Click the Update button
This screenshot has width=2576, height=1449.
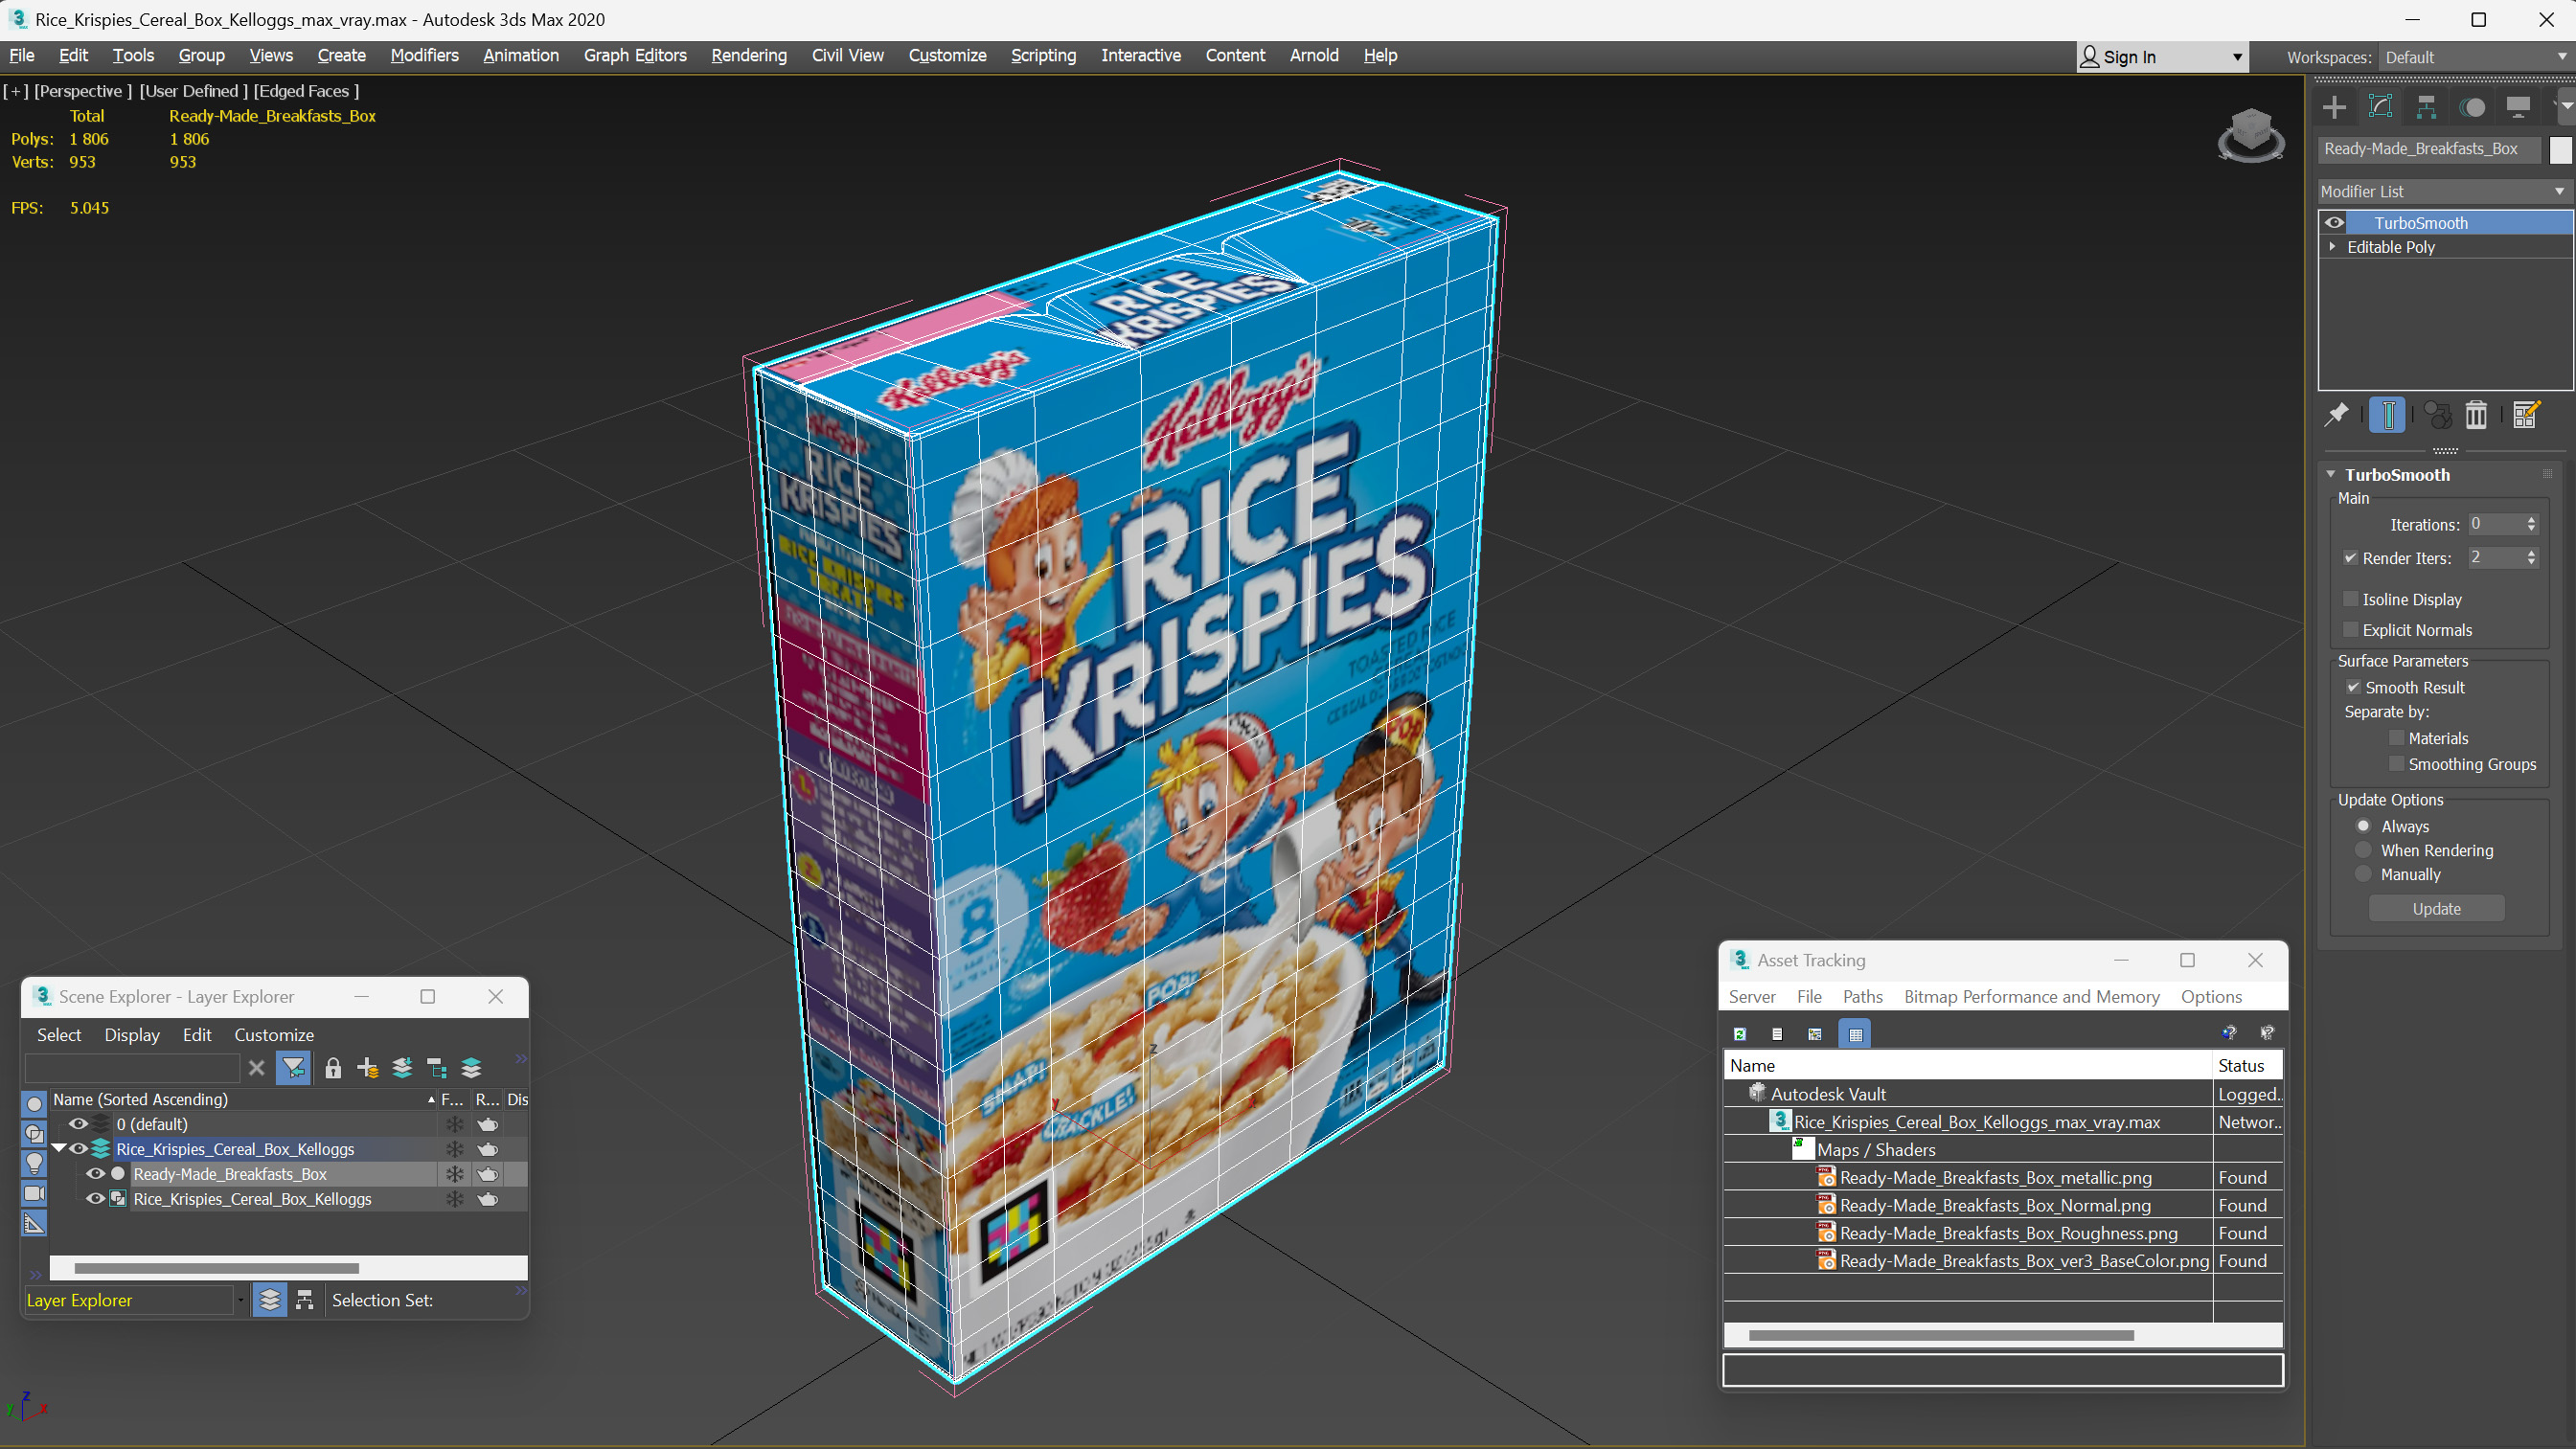coord(2436,909)
